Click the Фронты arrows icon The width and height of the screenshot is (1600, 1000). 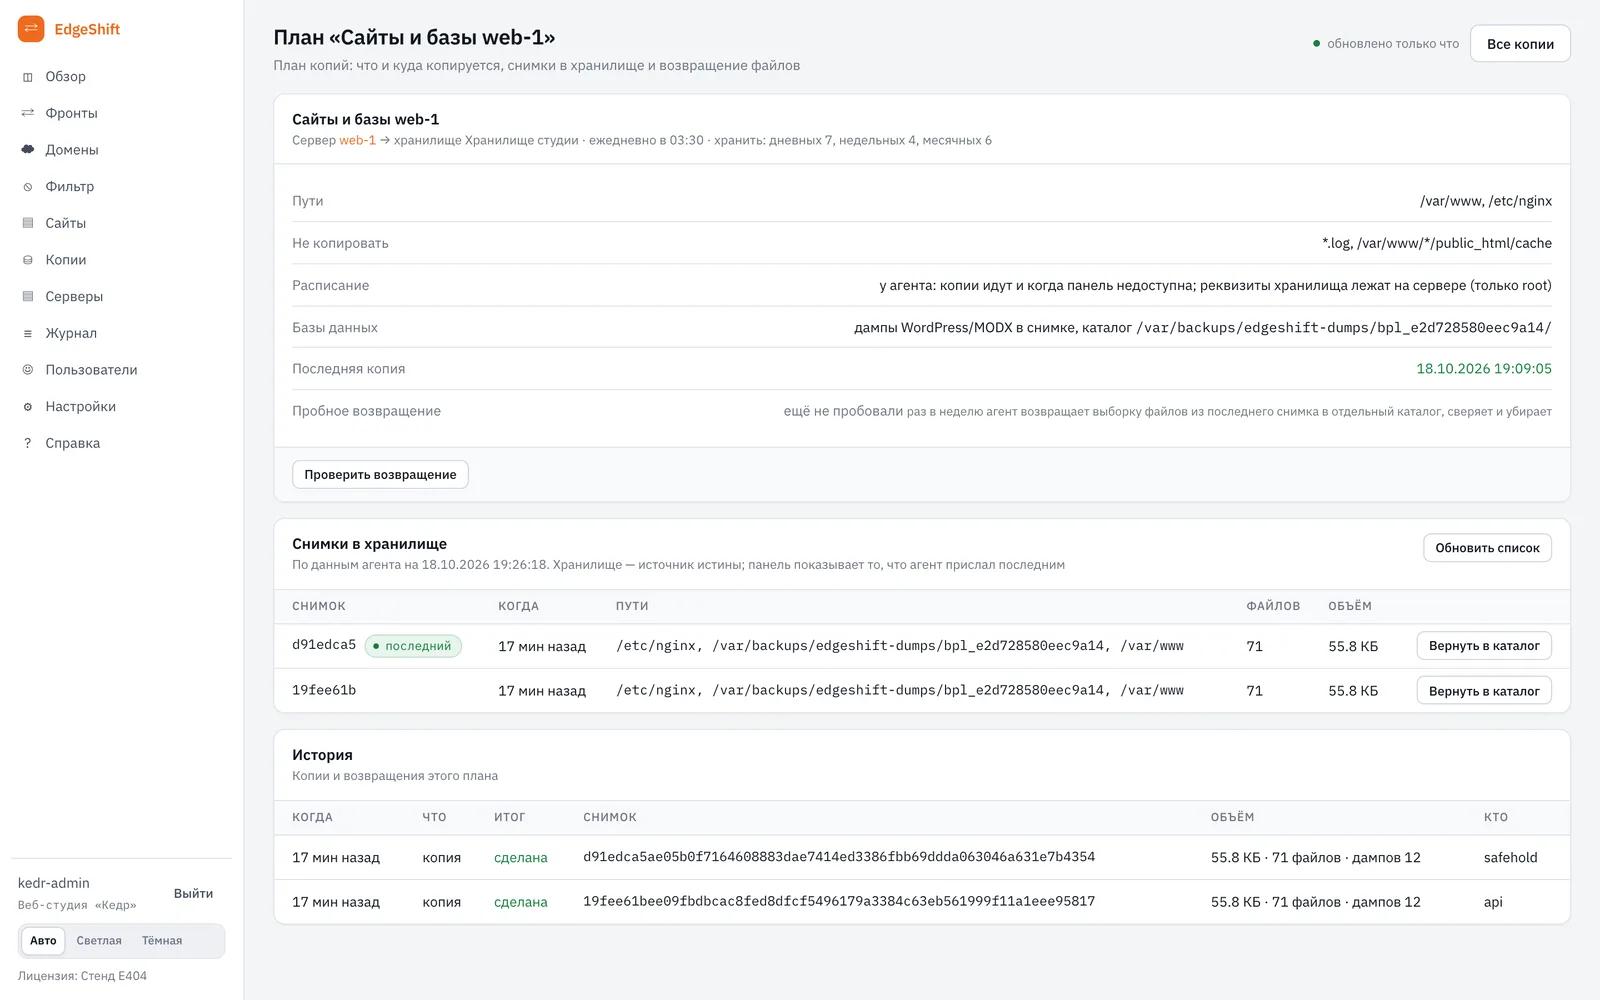tap(28, 113)
